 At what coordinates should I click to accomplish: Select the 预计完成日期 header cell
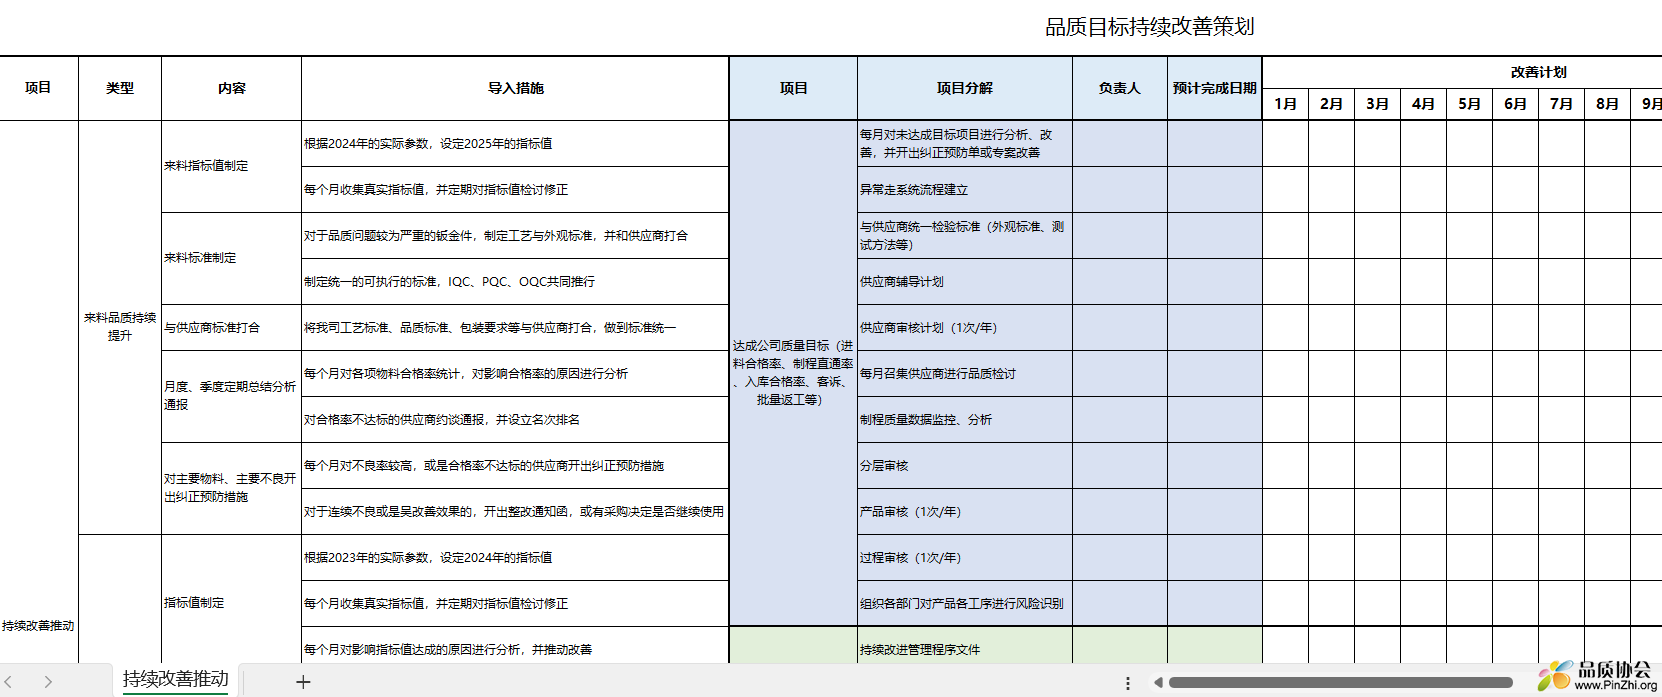1215,88
